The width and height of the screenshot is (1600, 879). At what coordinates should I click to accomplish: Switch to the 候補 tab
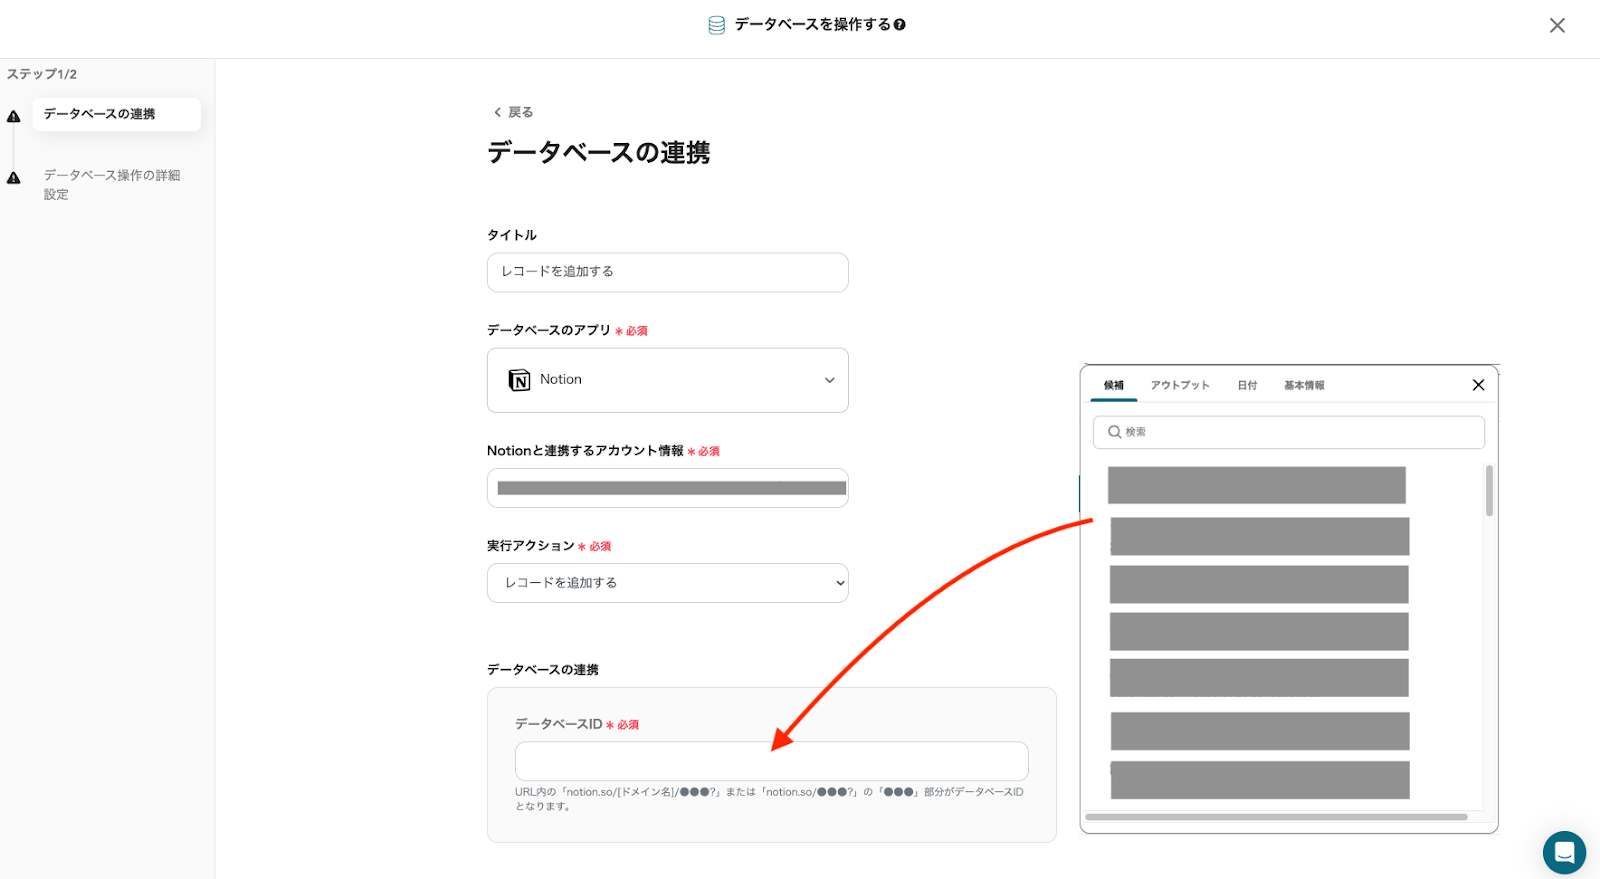coord(1114,385)
